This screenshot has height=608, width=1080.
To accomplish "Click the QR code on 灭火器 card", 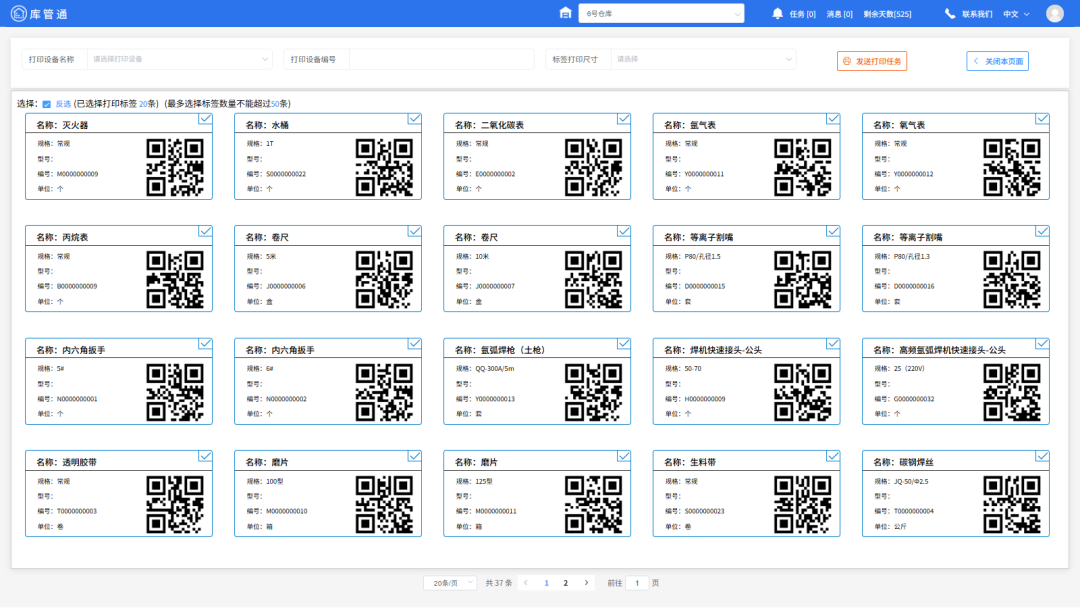I will pos(175,167).
